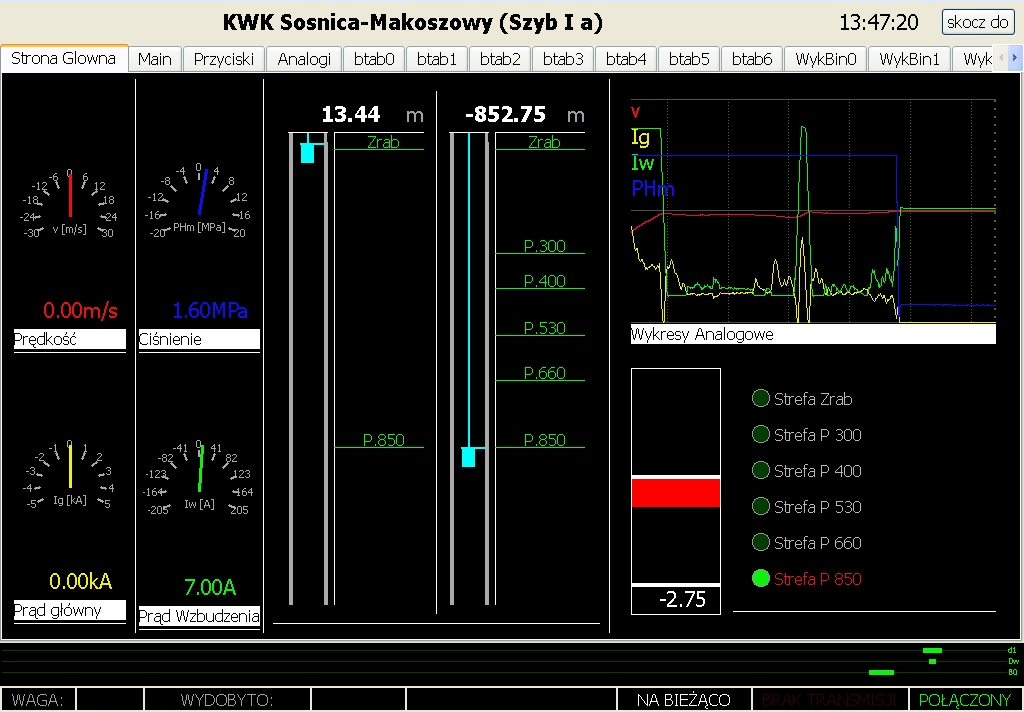Image resolution: width=1024 pixels, height=712 pixels.
Task: Click the 0.00kA current reading
Action: (x=80, y=581)
